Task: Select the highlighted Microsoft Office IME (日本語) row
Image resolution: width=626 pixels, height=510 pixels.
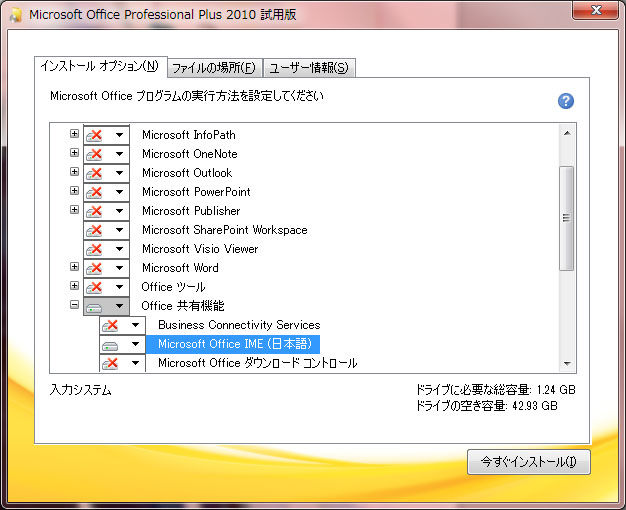Action: pyautogui.click(x=233, y=344)
